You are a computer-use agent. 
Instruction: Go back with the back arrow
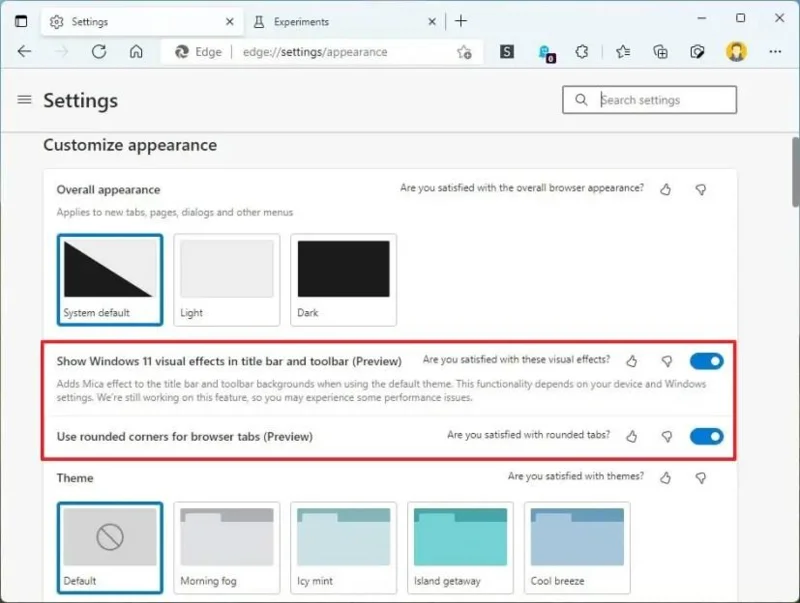pyautogui.click(x=24, y=52)
